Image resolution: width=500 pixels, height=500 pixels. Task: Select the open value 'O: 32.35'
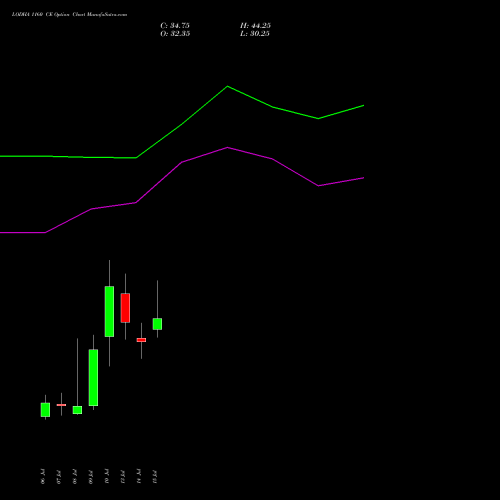175,34
